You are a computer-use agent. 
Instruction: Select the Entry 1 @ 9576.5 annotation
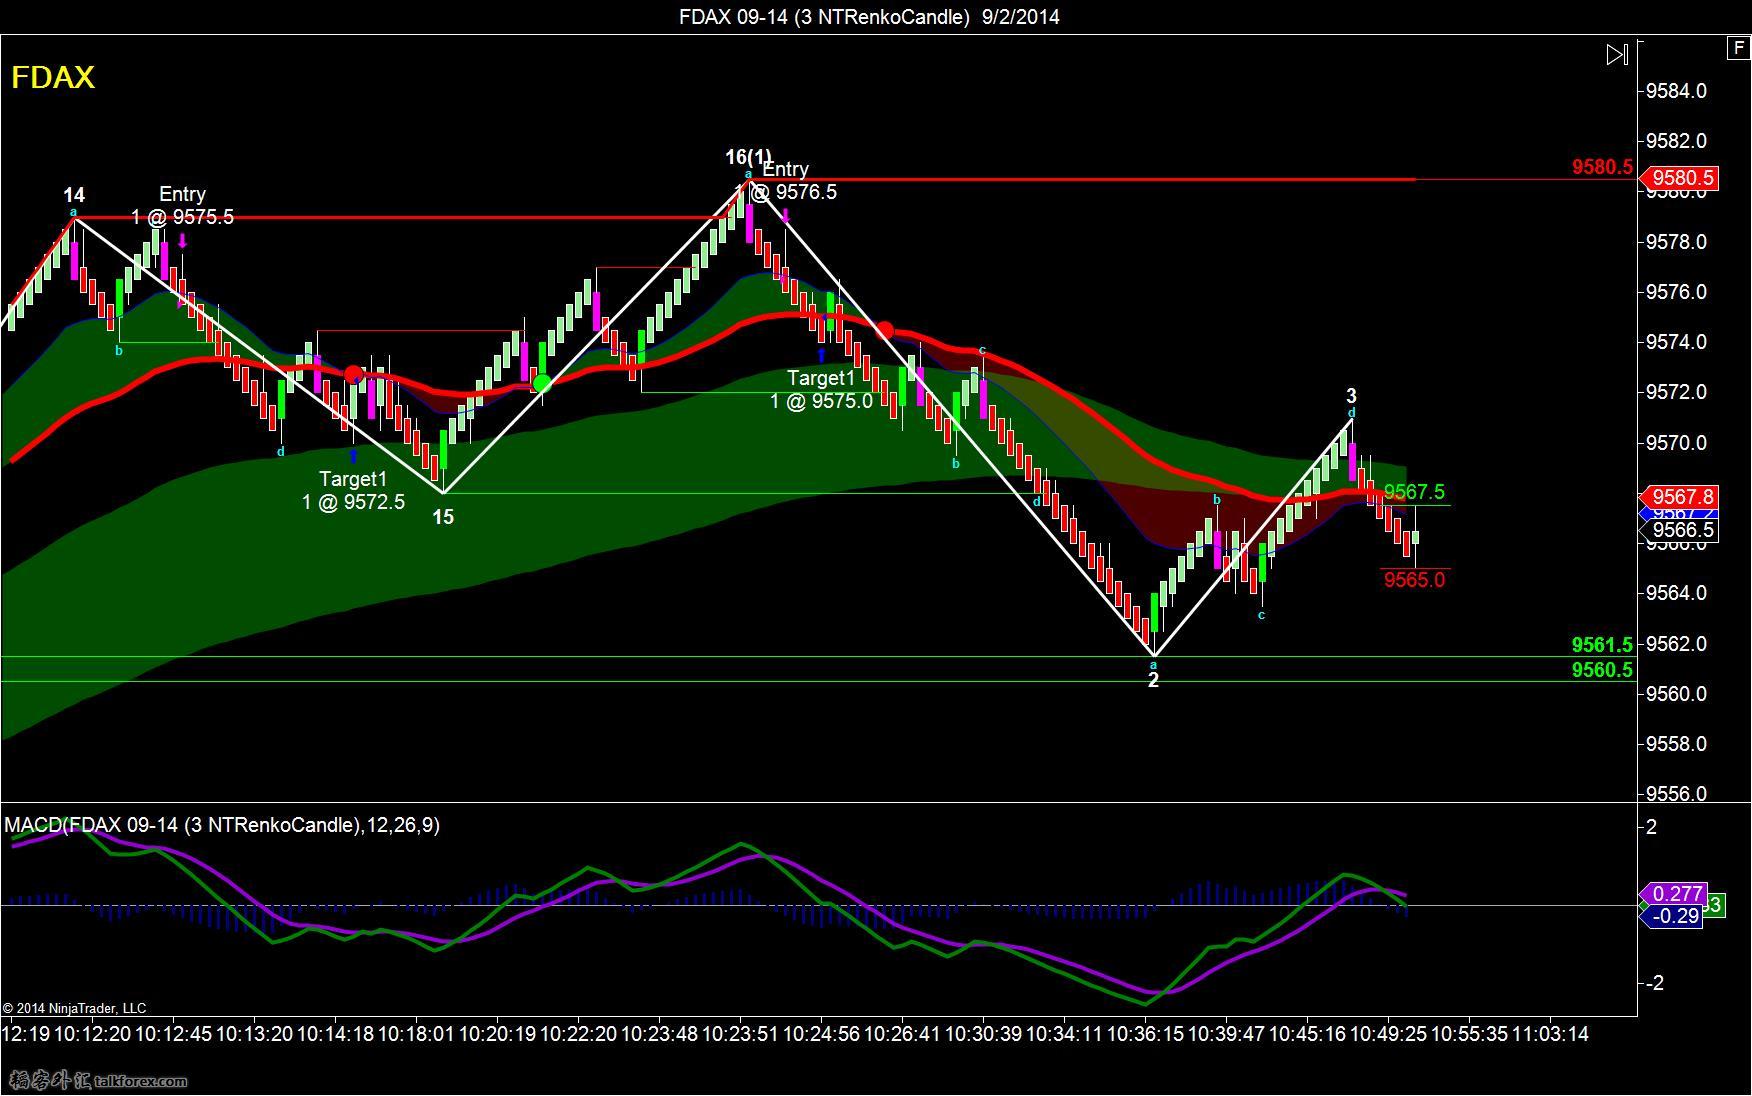pyautogui.click(x=786, y=180)
